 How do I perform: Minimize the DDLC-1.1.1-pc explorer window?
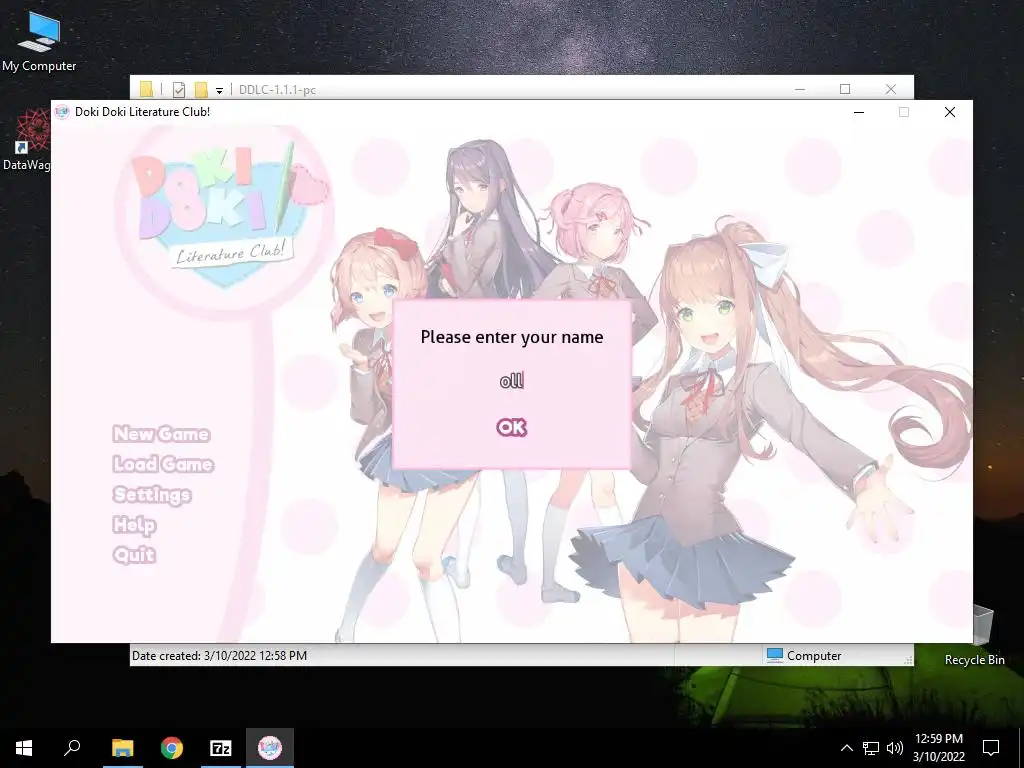[x=800, y=89]
